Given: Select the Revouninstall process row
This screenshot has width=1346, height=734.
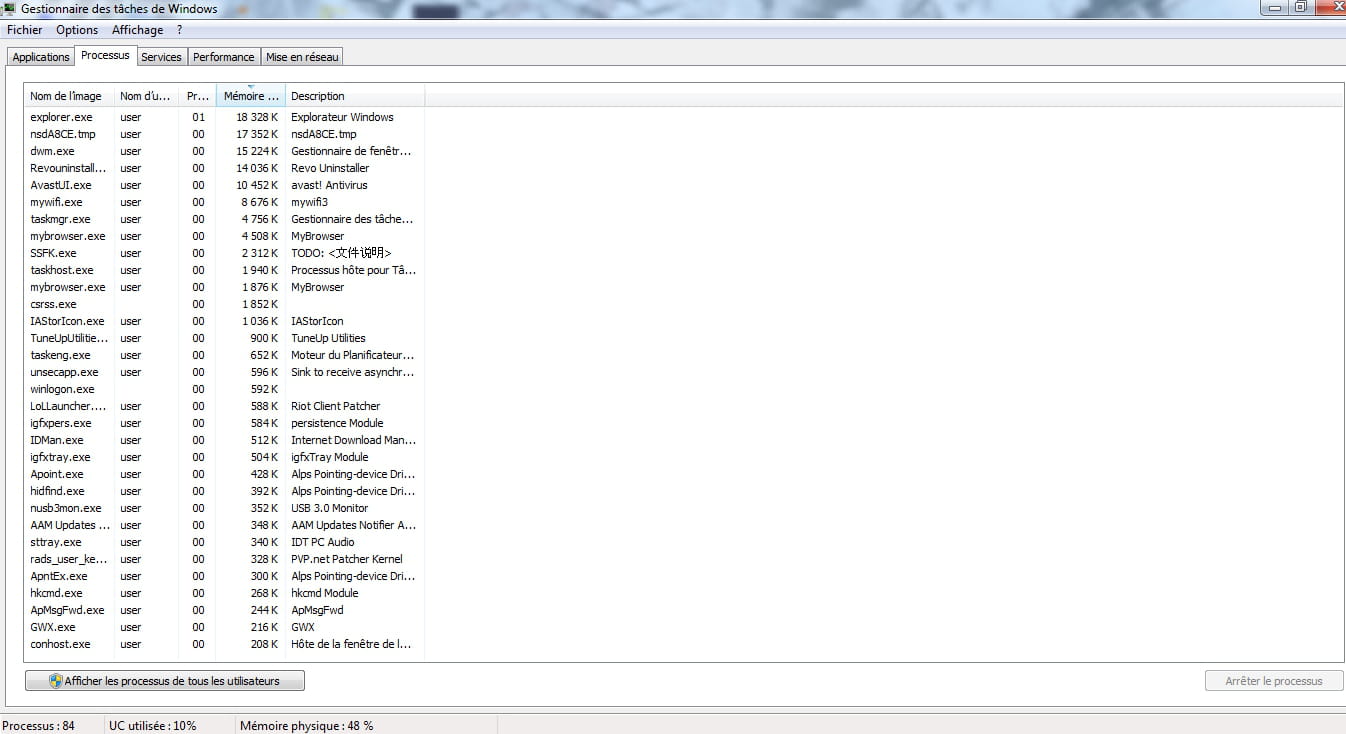Looking at the screenshot, I should [x=225, y=168].
